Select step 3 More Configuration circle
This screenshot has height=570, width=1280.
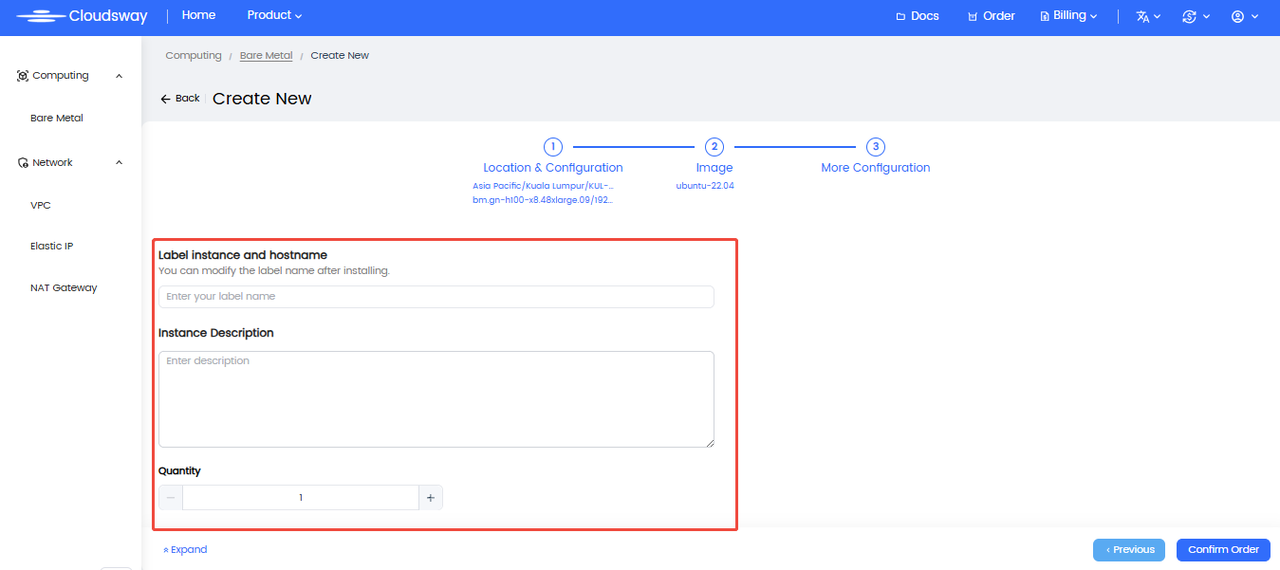click(x=875, y=147)
